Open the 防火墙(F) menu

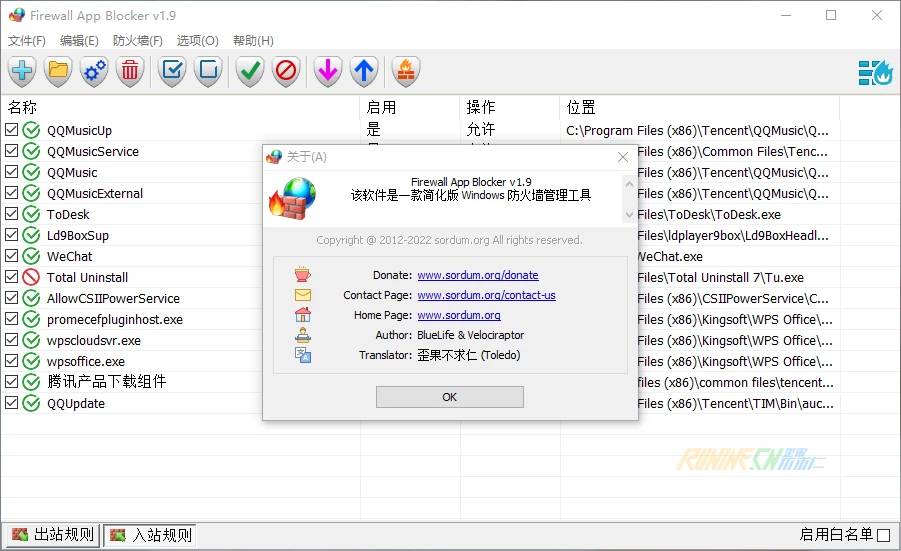pyautogui.click(x=137, y=41)
